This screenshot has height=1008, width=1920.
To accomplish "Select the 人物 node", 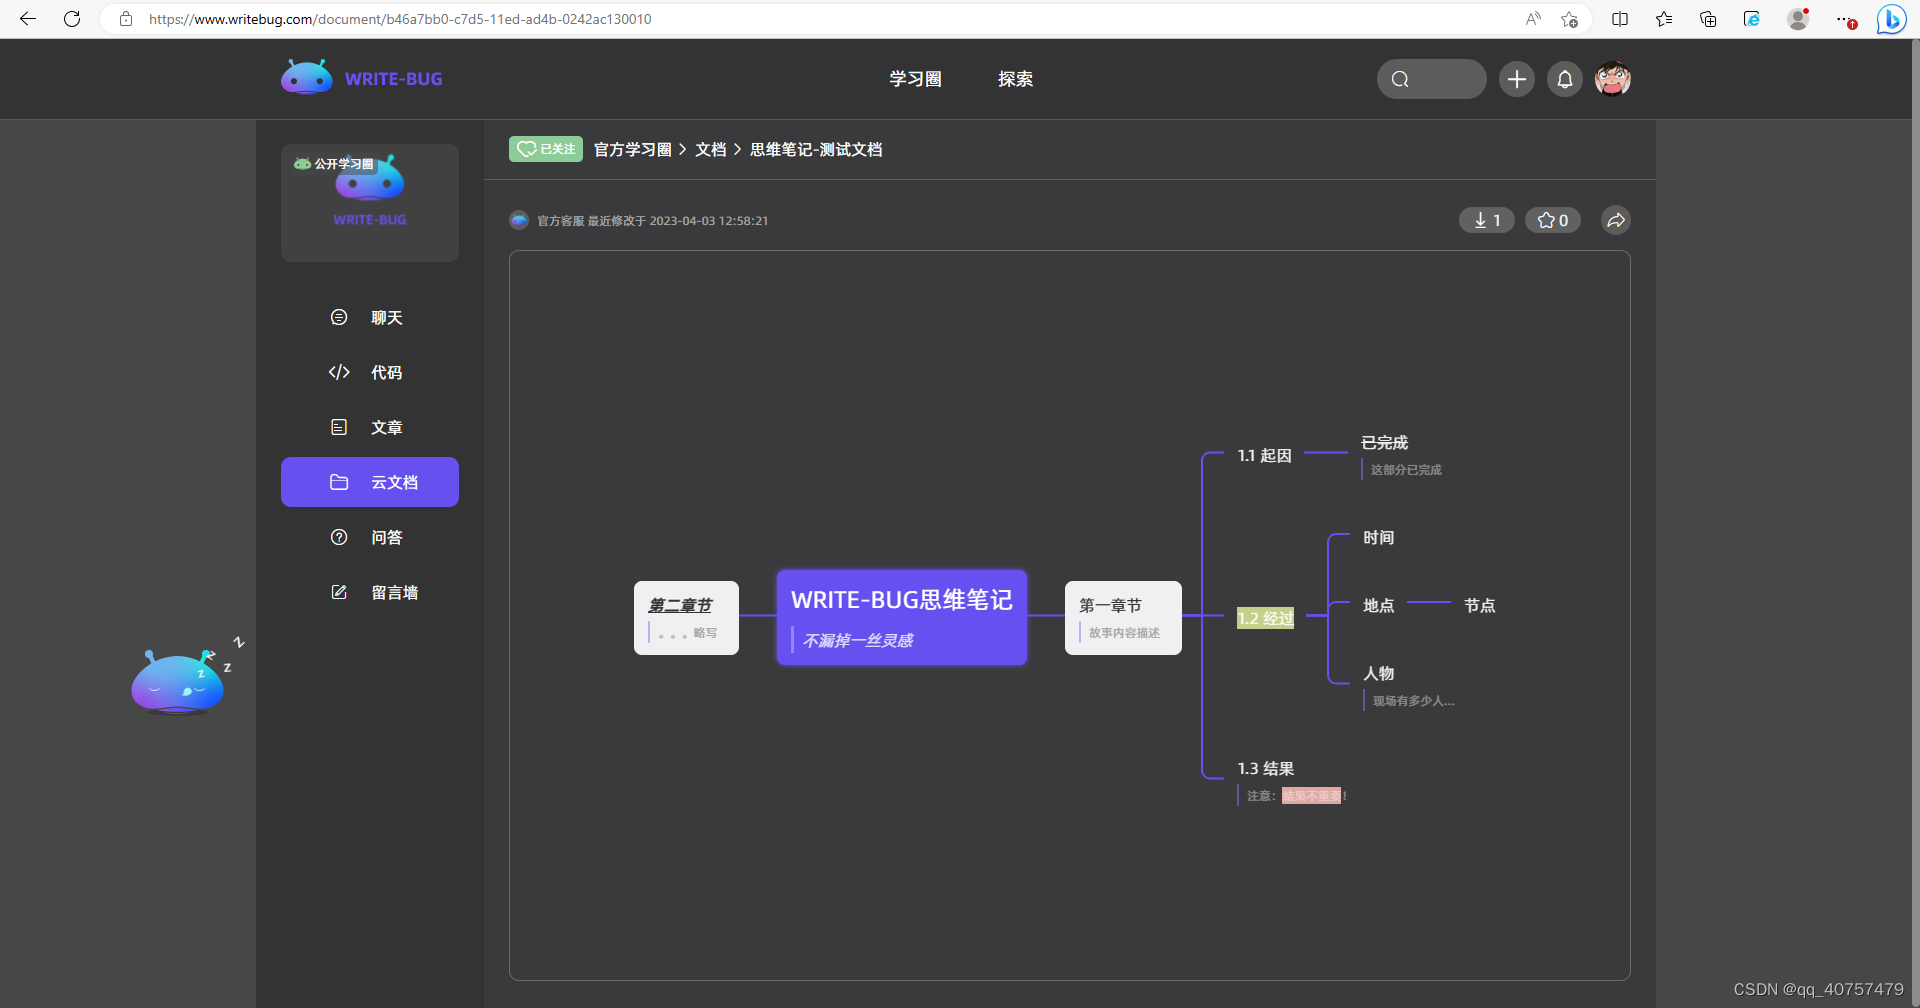I will 1379,673.
